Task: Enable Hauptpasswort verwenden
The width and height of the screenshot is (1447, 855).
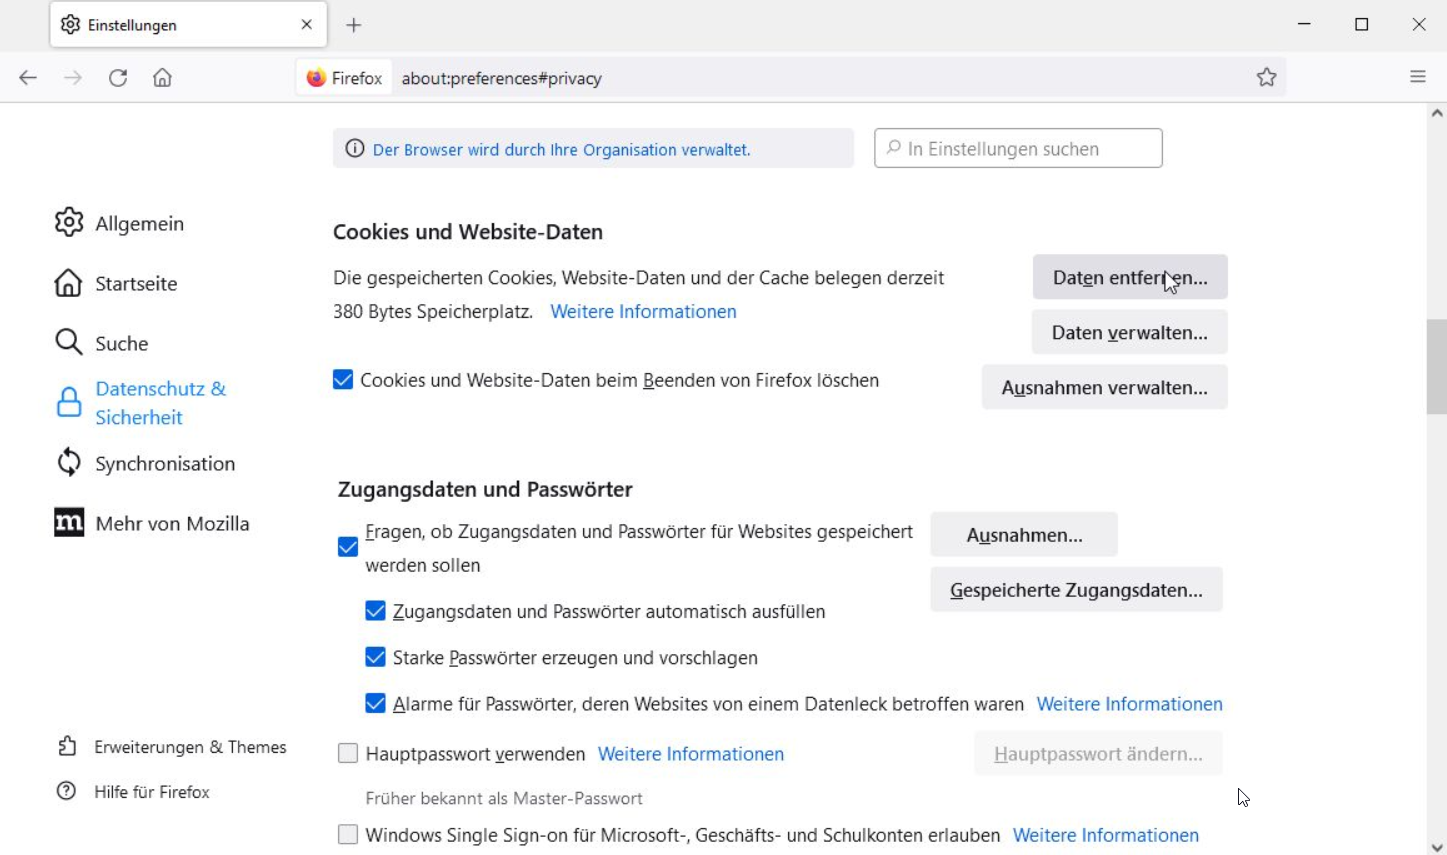Action: [348, 753]
